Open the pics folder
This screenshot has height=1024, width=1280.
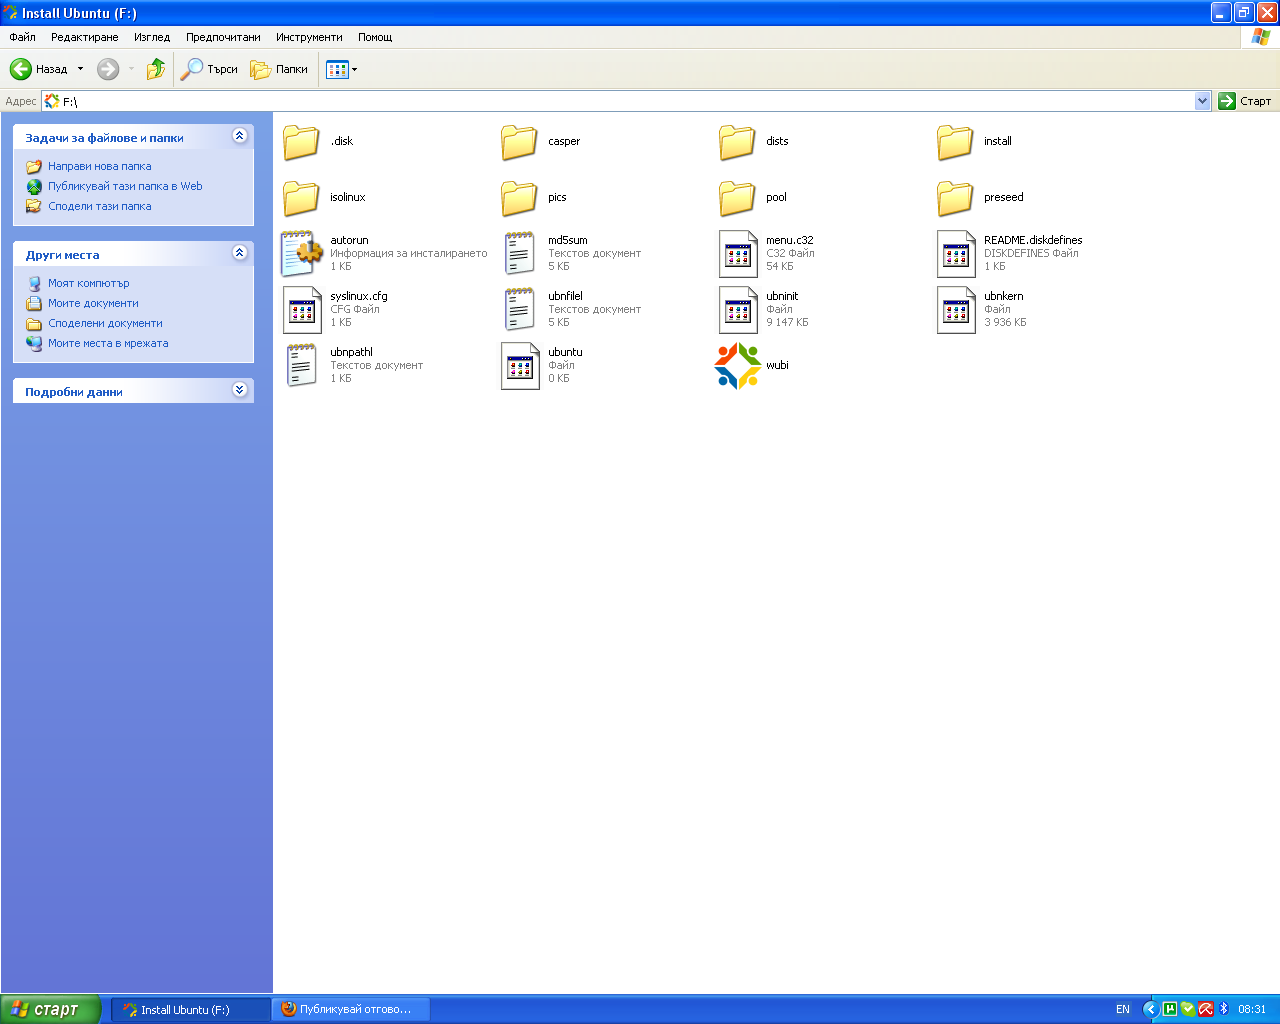pos(534,198)
